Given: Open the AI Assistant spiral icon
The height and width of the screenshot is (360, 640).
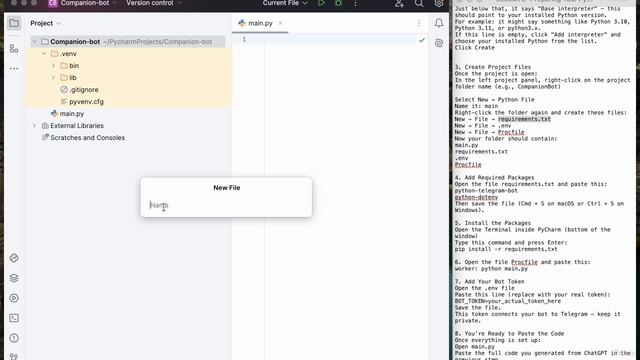Looking at the screenshot, I should (x=439, y=43).
